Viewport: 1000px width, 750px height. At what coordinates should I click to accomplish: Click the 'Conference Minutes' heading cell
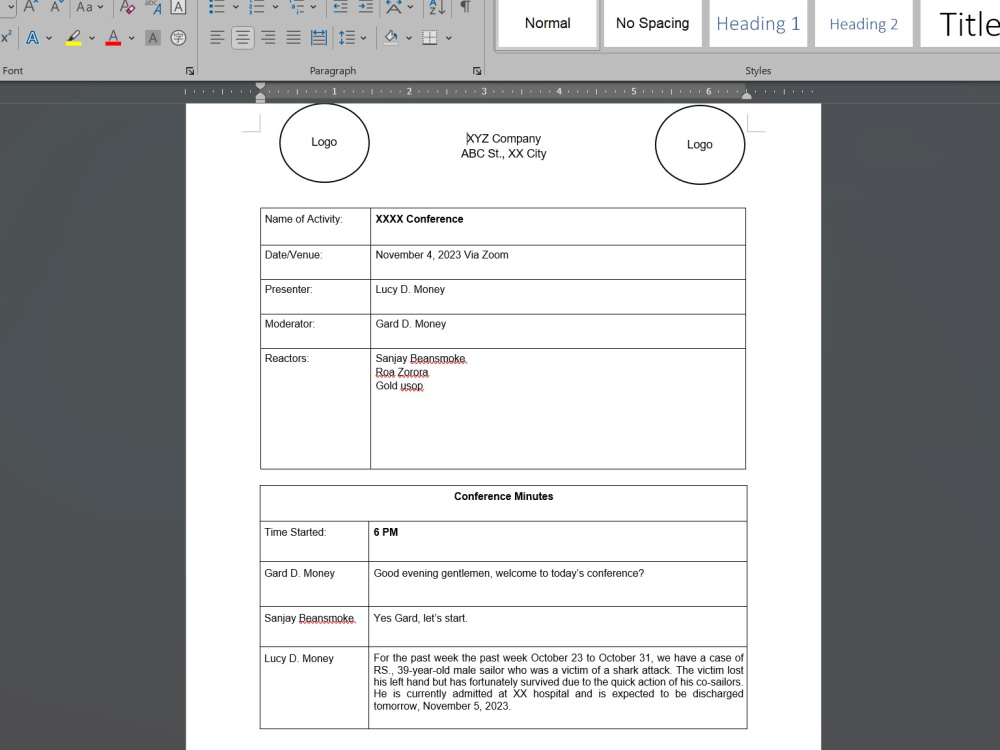[503, 503]
